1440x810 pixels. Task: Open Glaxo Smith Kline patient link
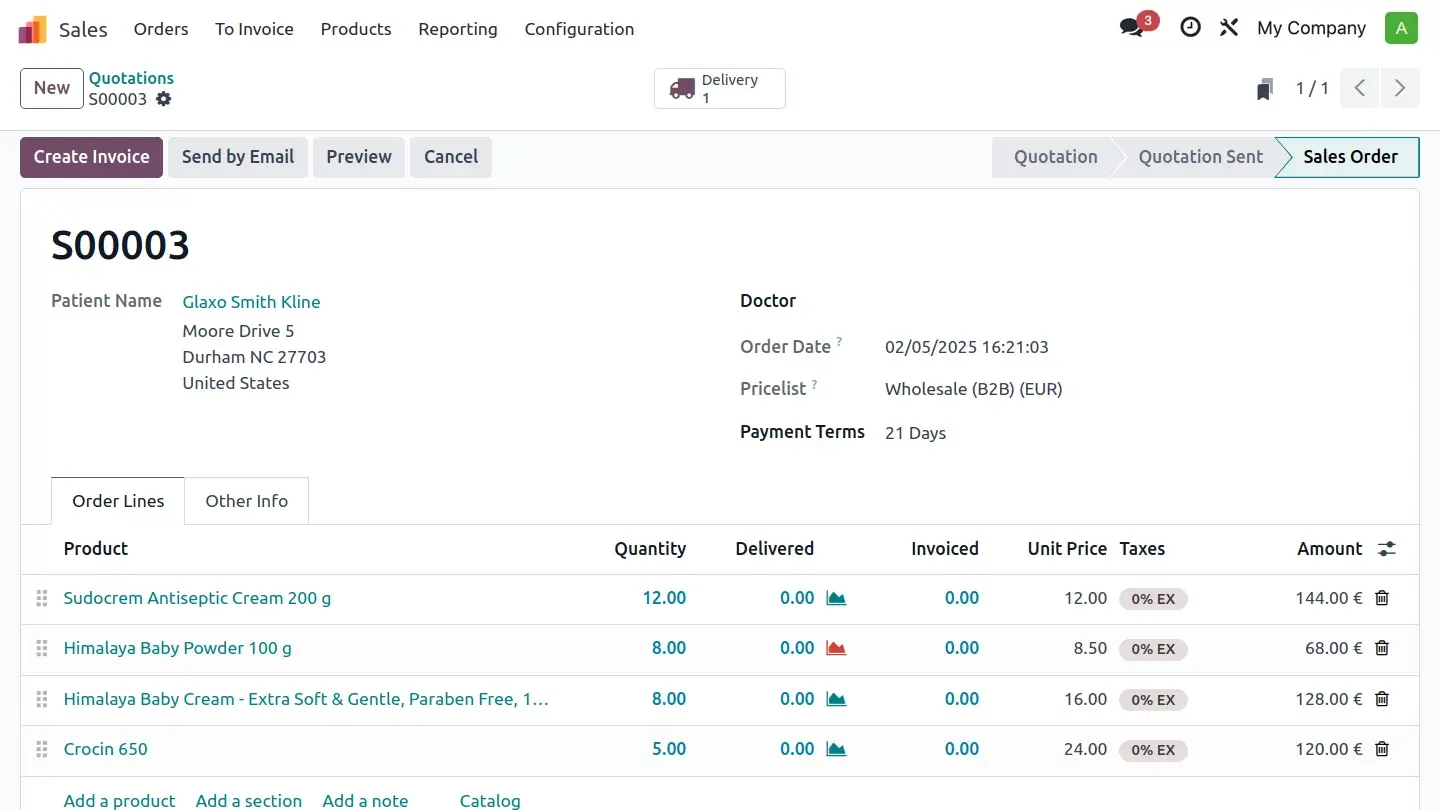[251, 302]
